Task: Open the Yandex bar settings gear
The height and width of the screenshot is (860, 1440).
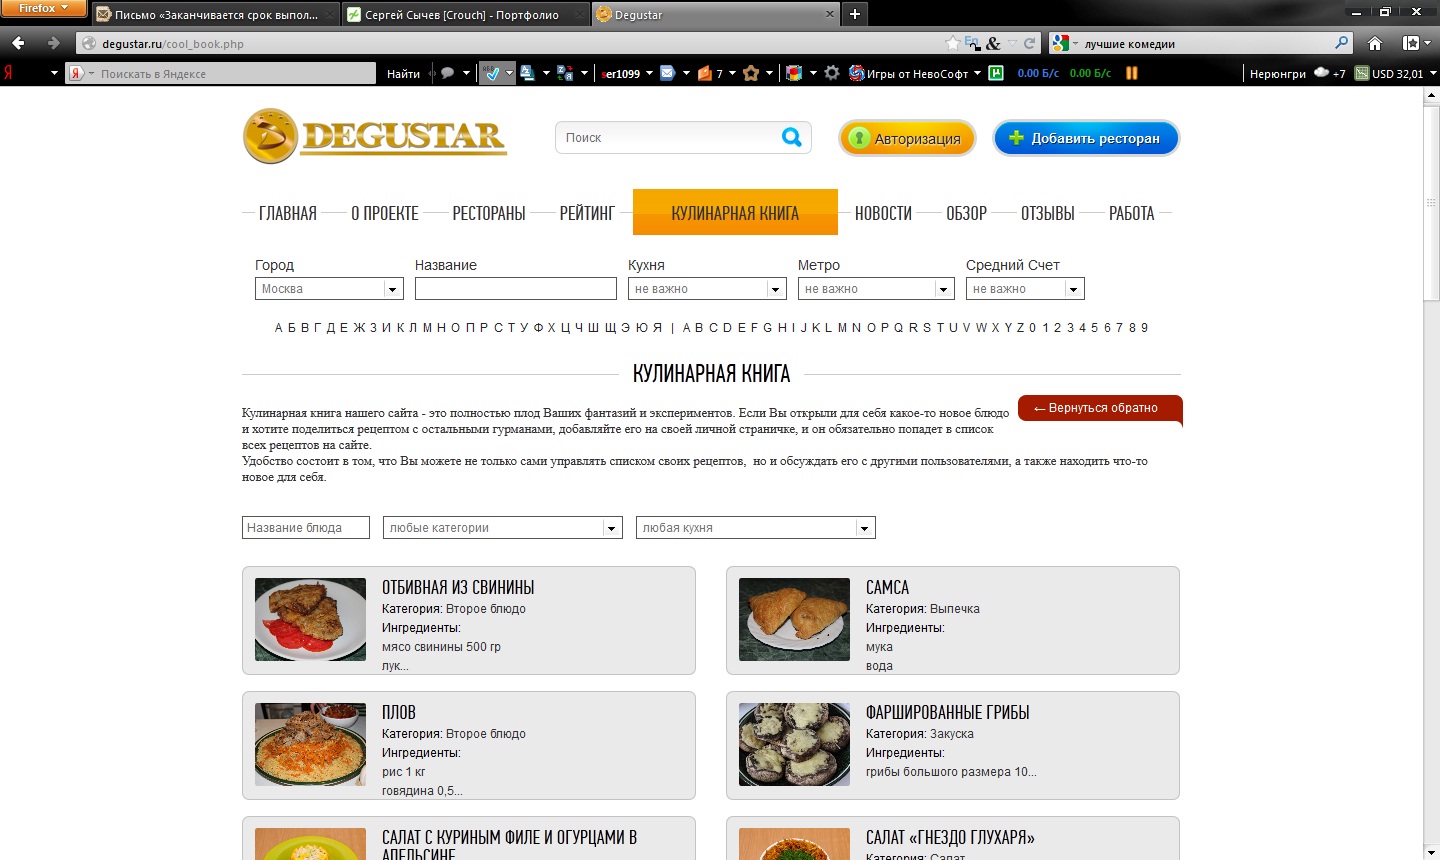Action: pyautogui.click(x=832, y=73)
